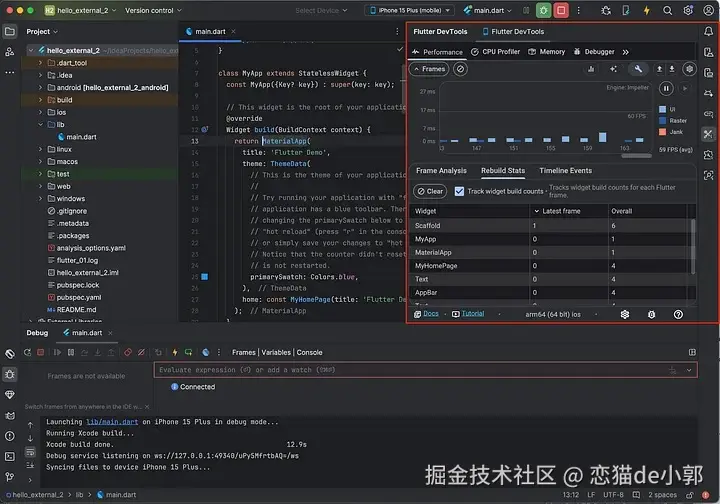Expand the android folder node
720x504 pixels.
tap(40, 87)
